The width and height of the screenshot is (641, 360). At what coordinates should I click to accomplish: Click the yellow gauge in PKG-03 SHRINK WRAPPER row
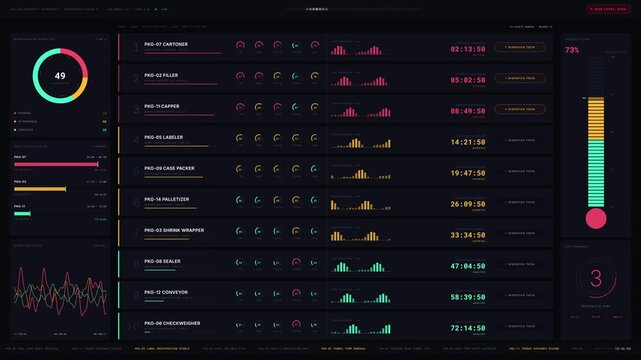pyautogui.click(x=296, y=231)
